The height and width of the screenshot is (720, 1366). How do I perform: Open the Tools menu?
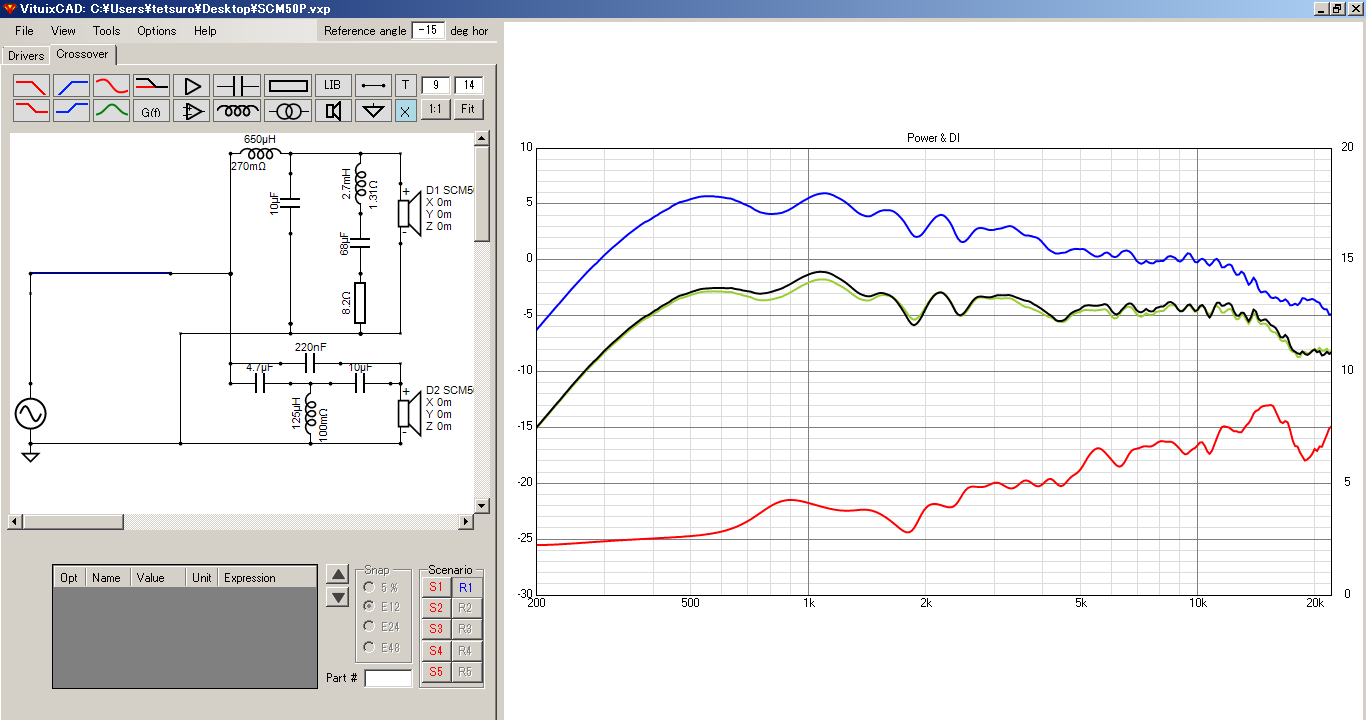106,31
